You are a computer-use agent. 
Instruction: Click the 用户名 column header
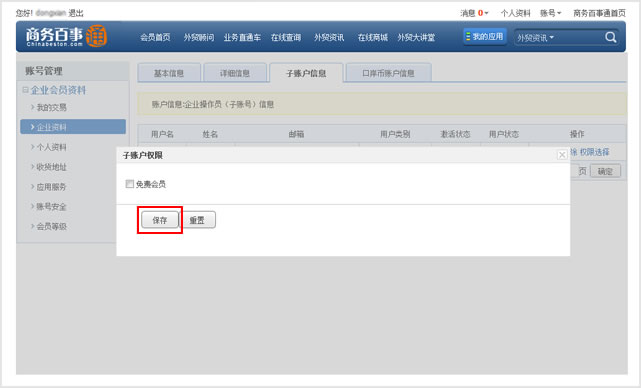(x=162, y=134)
